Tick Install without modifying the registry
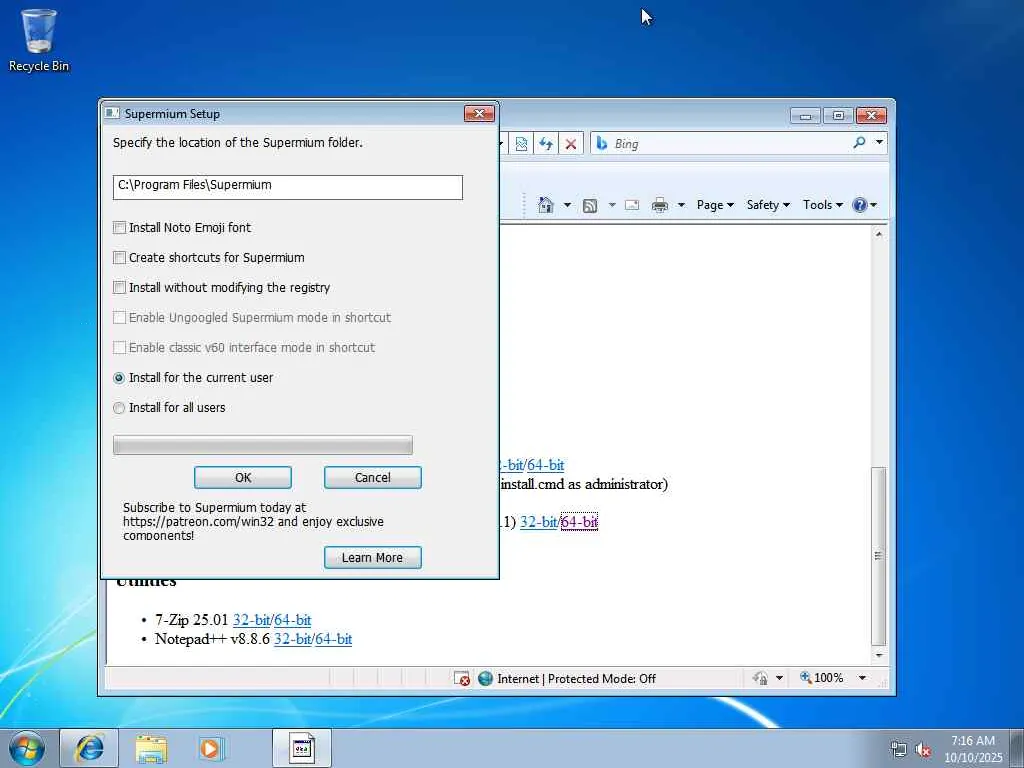The image size is (1024, 768). (120, 287)
